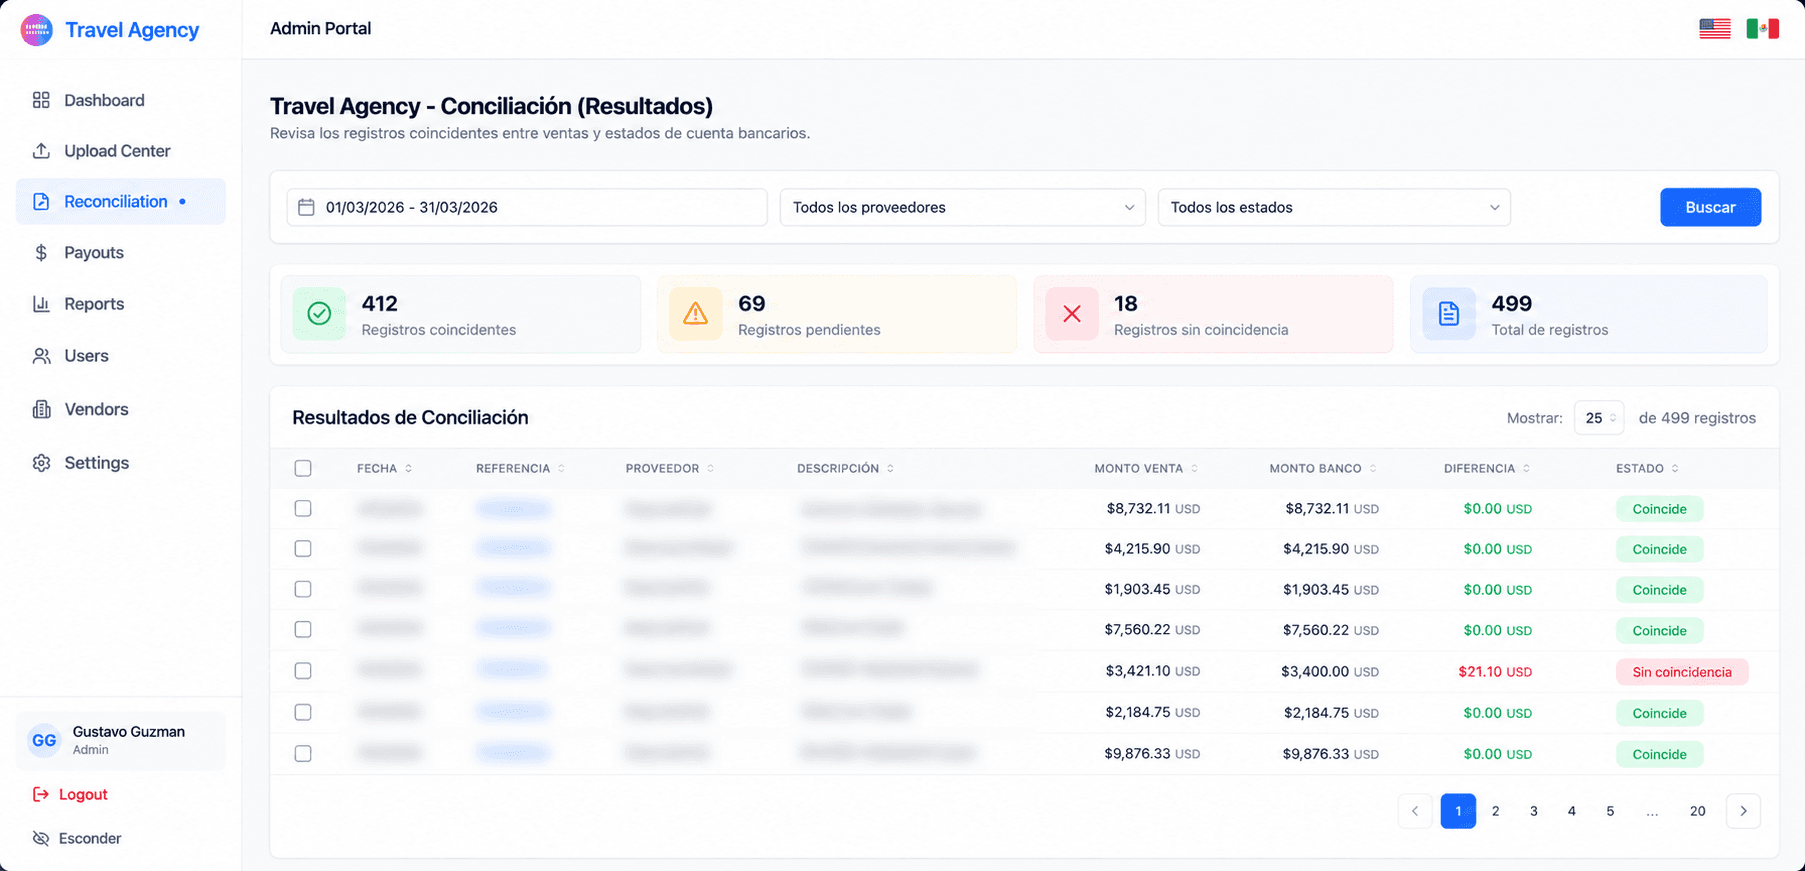Screen dimensions: 1805x871
Task: Sort table by Monto Venta column arrows
Action: [1194, 468]
